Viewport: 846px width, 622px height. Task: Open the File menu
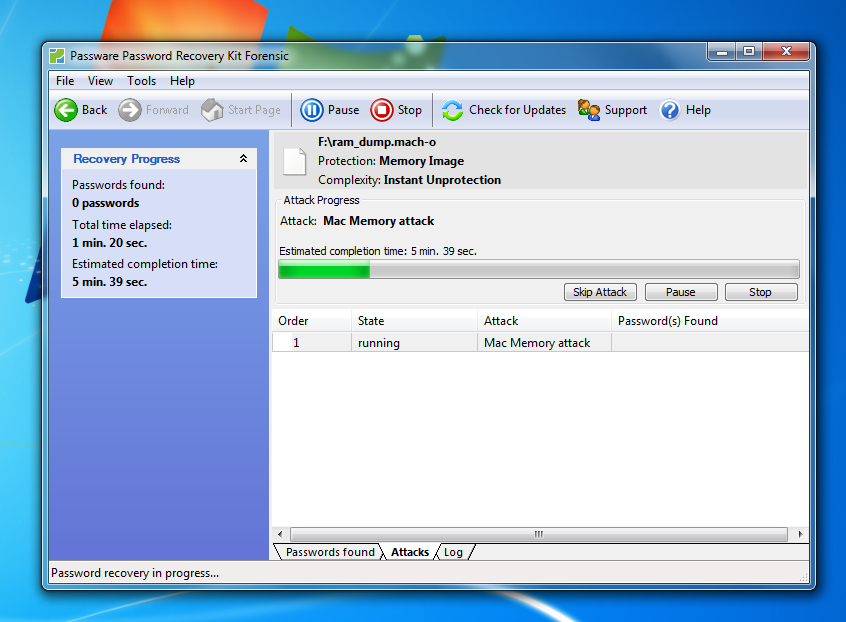pyautogui.click(x=65, y=81)
